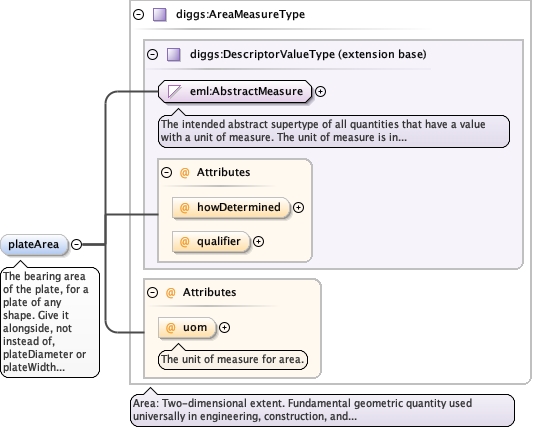Collapse the Attributes group containing uom
Viewport: 533px width, 430px height.
[152, 292]
